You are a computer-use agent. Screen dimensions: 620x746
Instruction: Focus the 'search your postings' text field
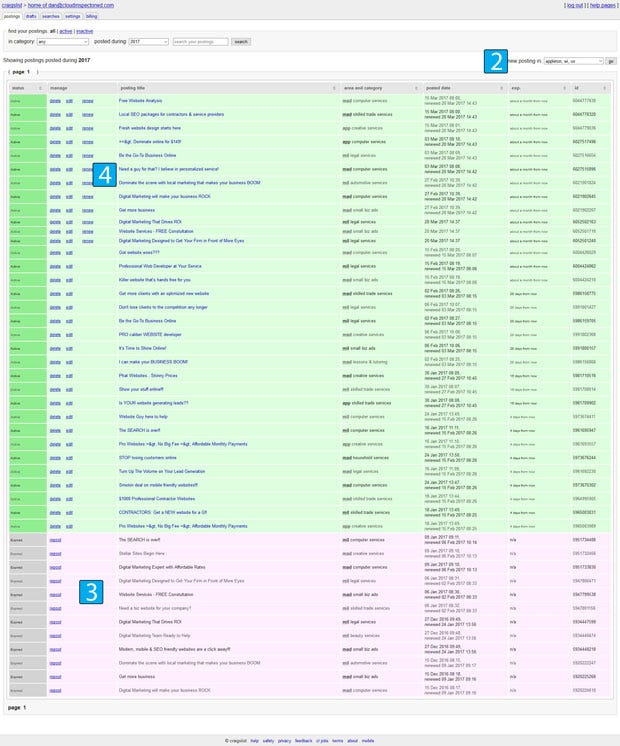click(x=200, y=42)
